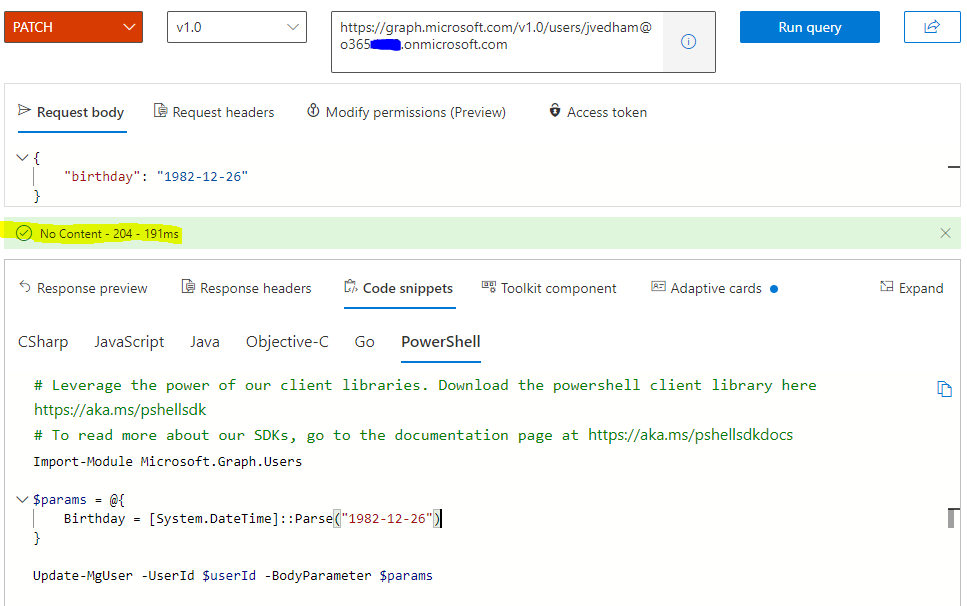
Task: Click the Access token lock icon
Action: 555,111
